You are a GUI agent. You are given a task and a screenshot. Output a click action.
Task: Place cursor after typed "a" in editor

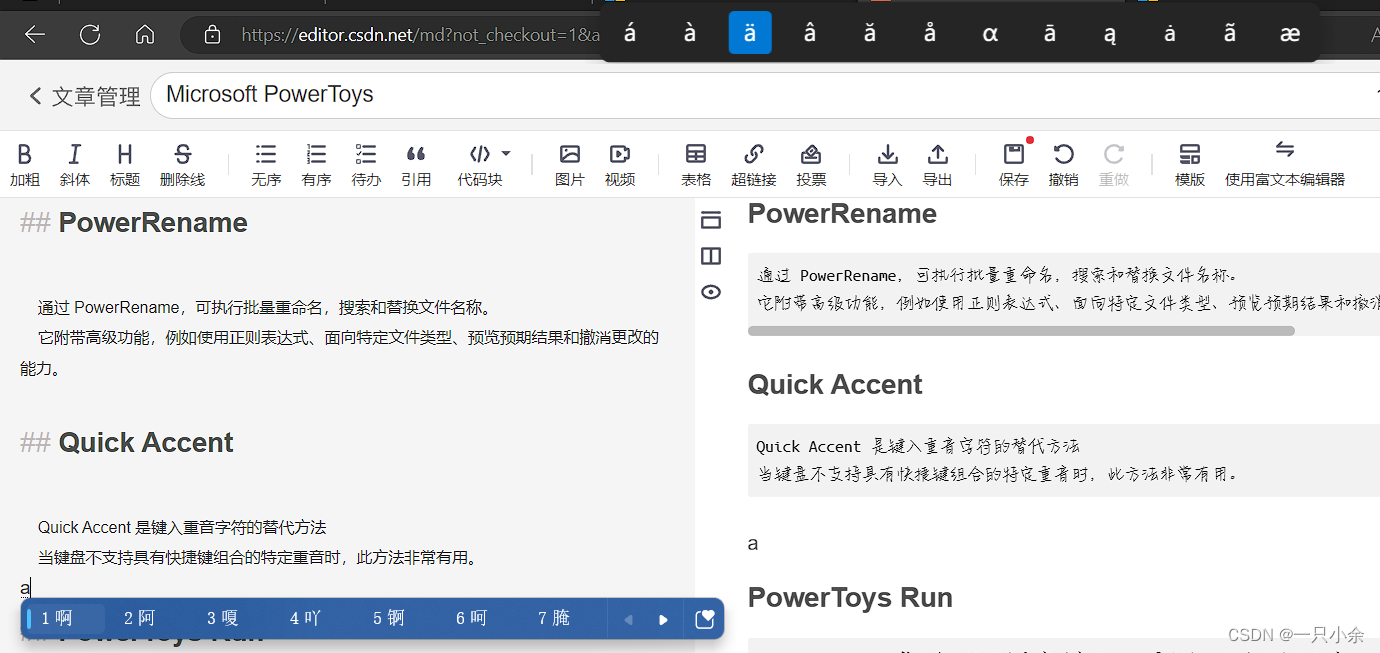(x=31, y=588)
